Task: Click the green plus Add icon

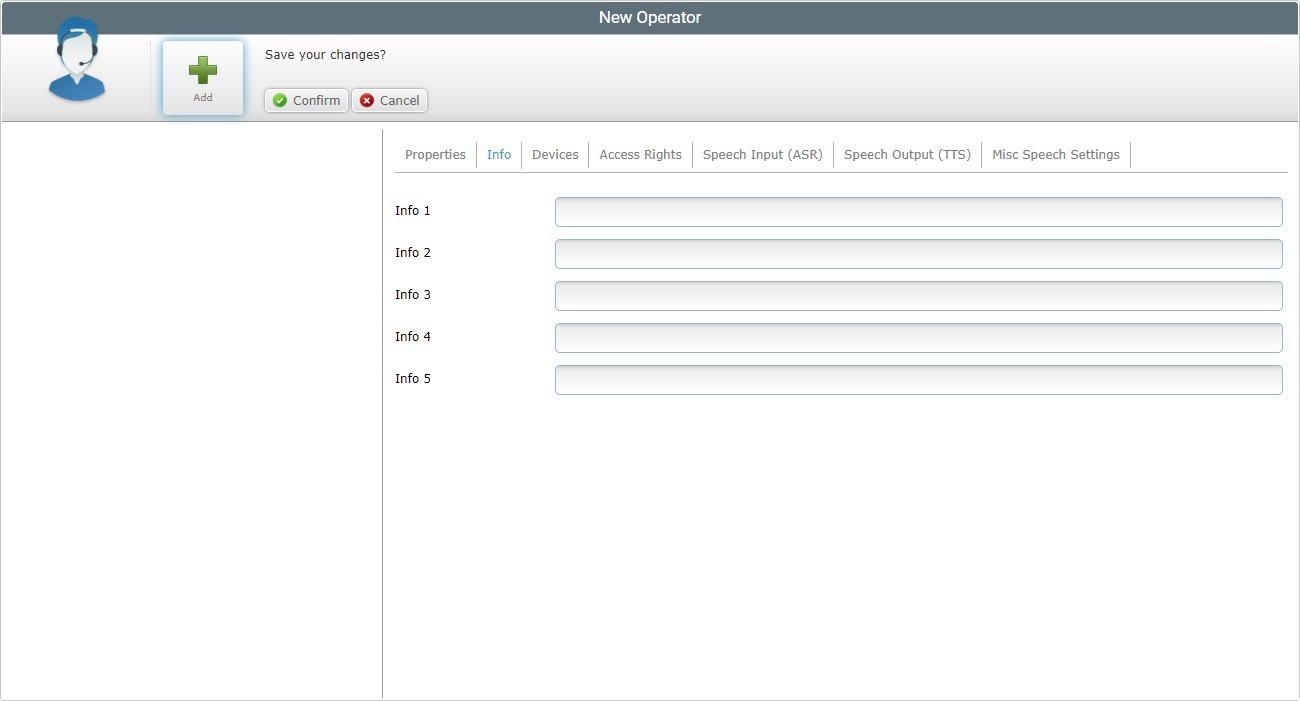Action: pos(203,71)
